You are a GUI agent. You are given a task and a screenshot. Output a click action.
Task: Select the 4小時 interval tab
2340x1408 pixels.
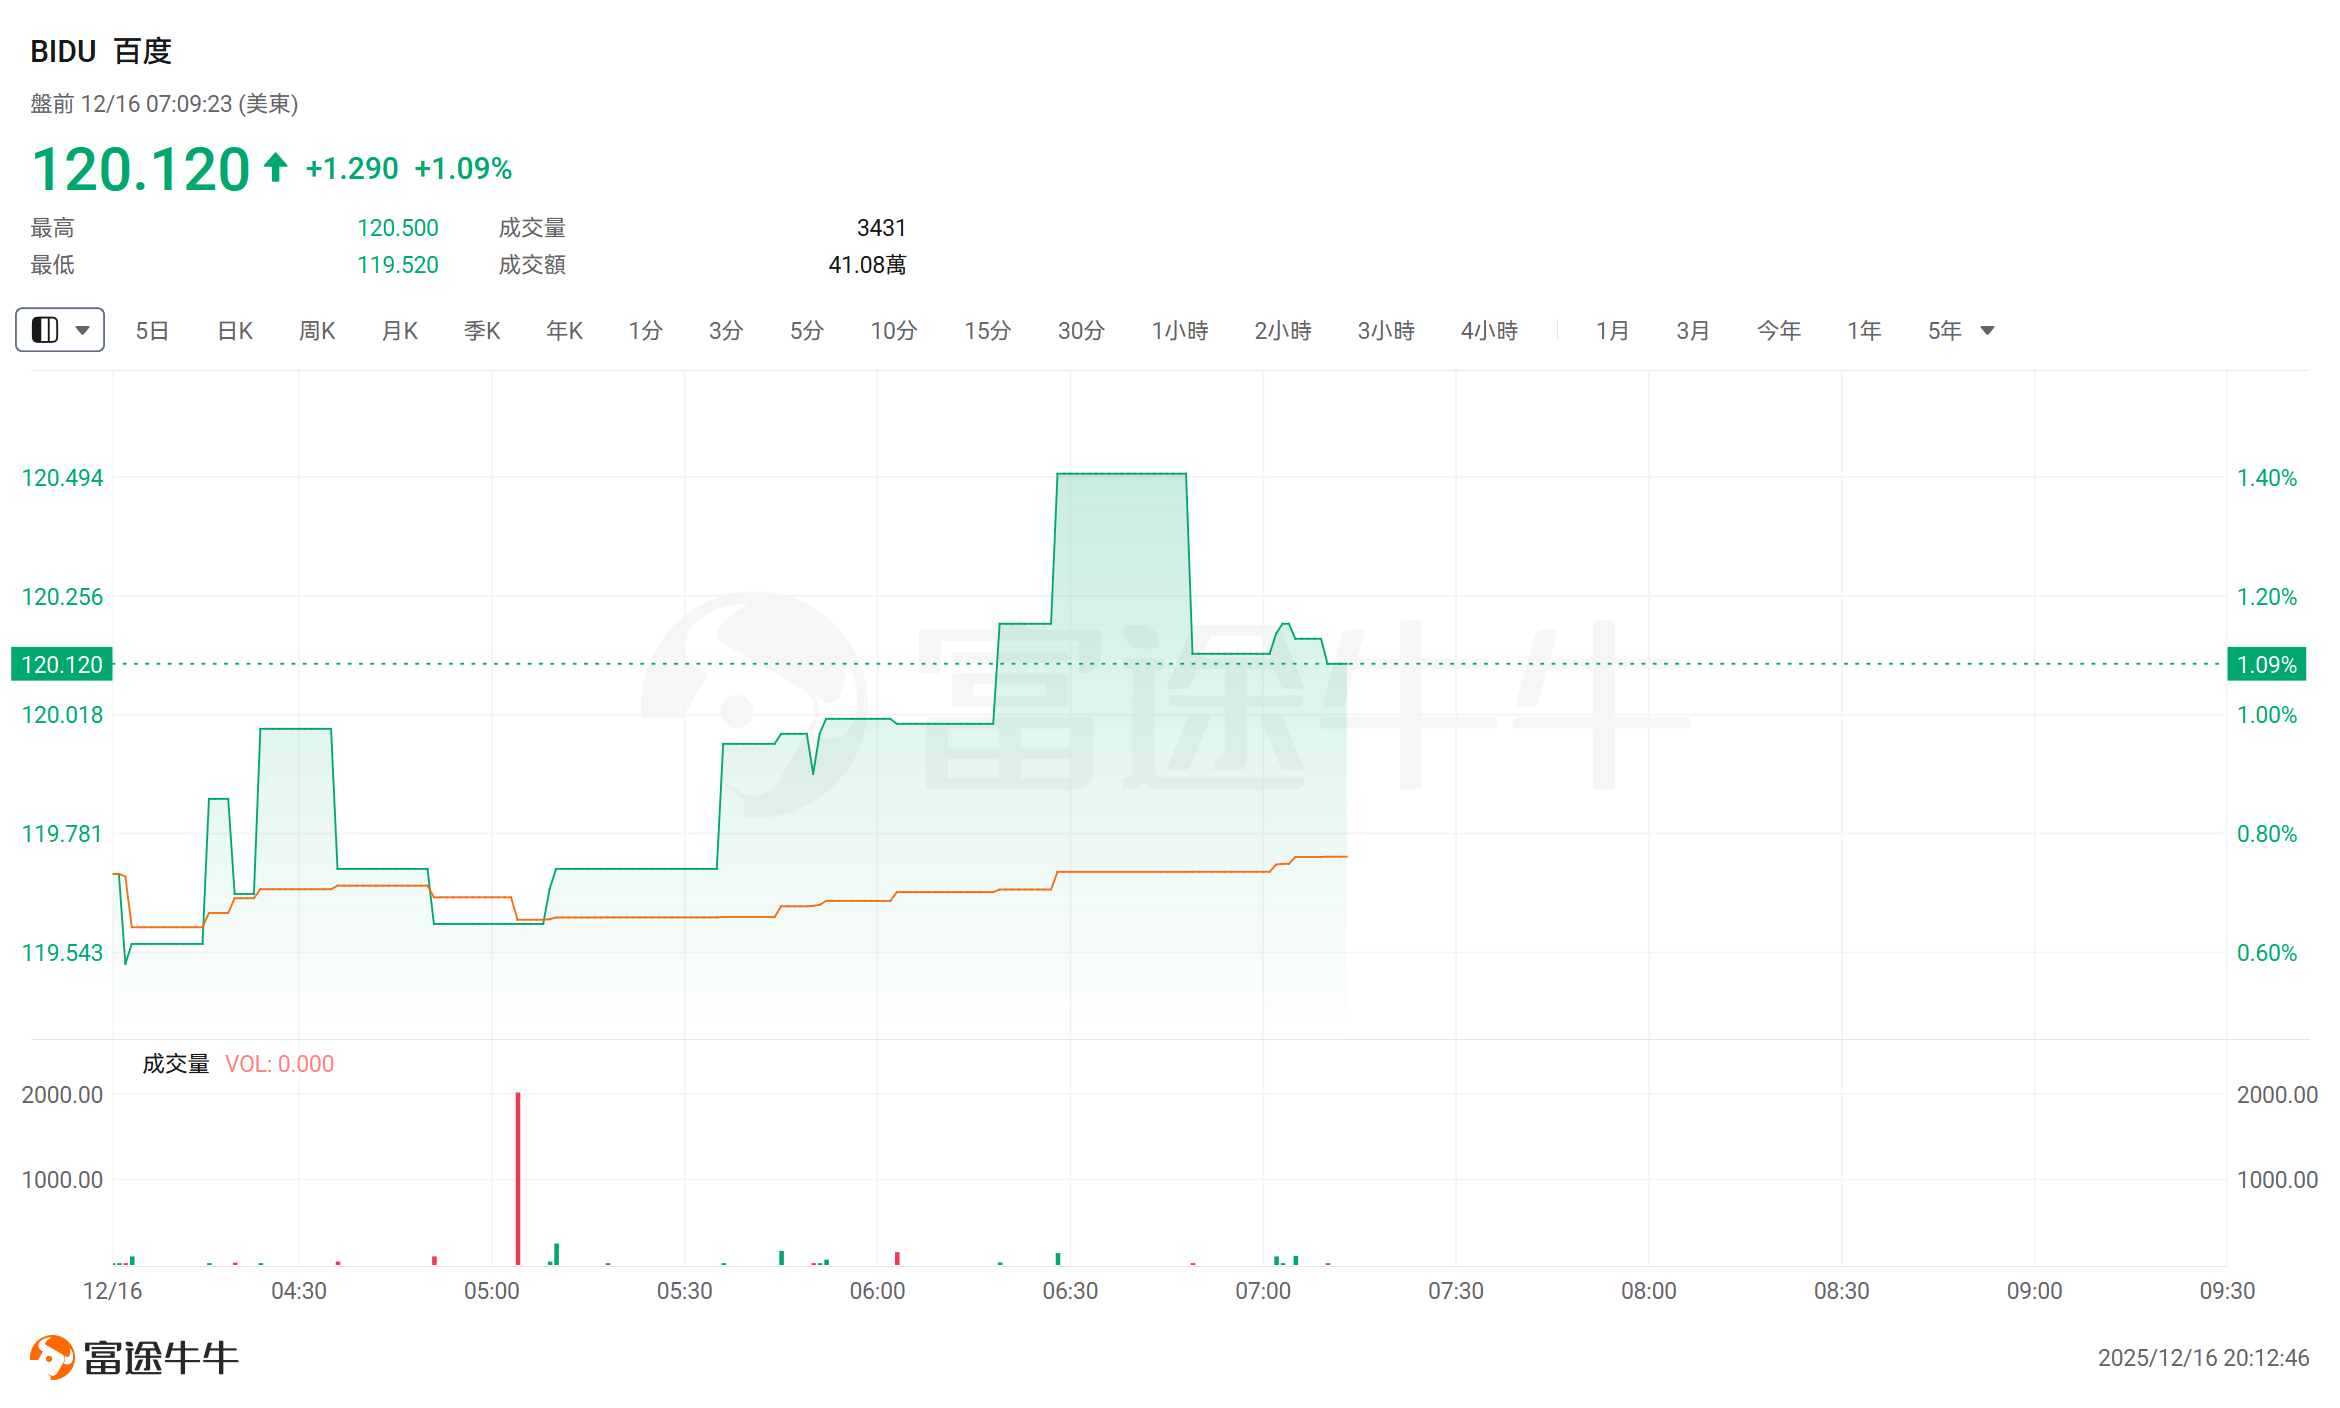(x=1489, y=330)
